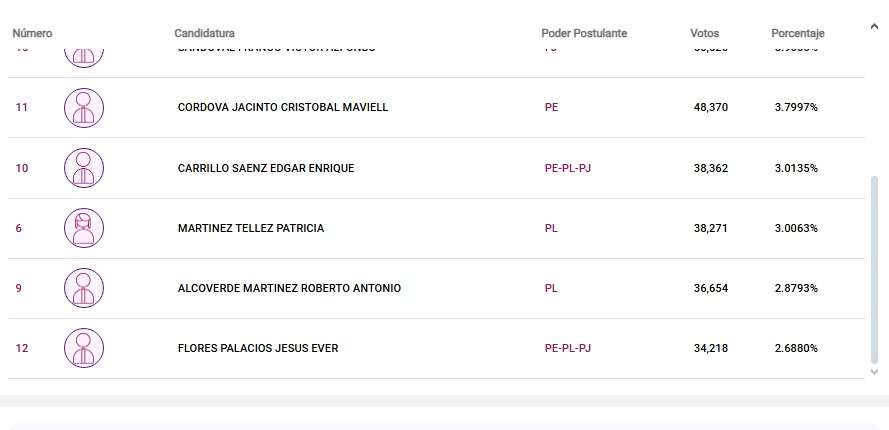The width and height of the screenshot is (889, 430).
Task: Select candidate Cordova Jacinto Cristobal Maviell
Action: pyautogui.click(x=283, y=108)
